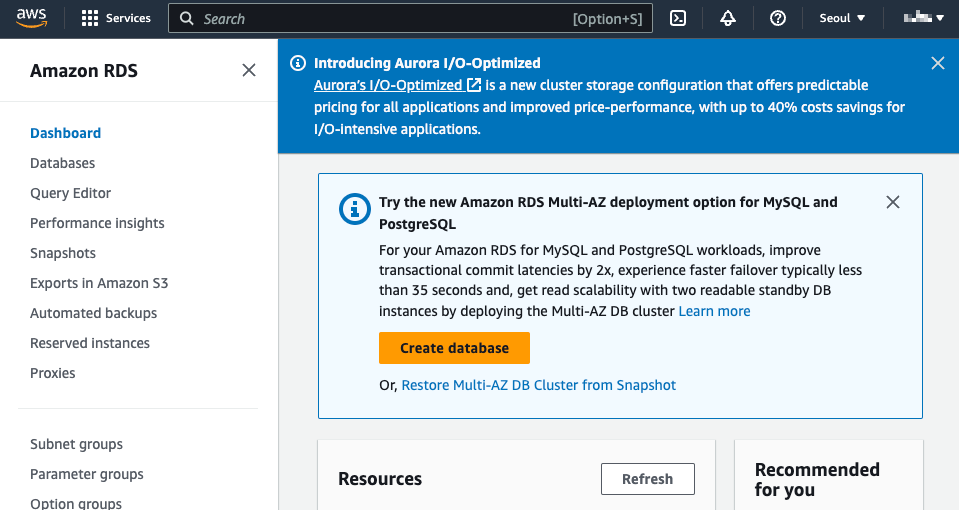Open Performance insights
This screenshot has height=510, width=959.
[x=97, y=223]
